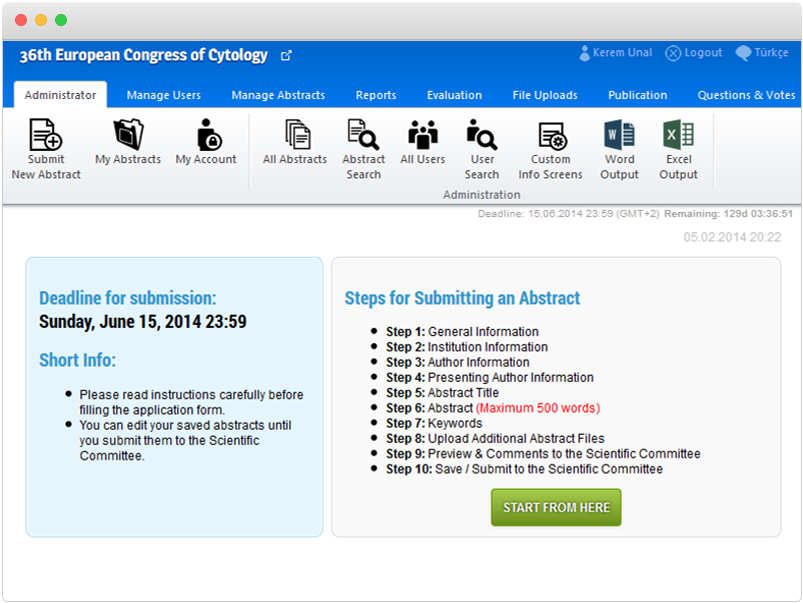Image resolution: width=803 pixels, height=603 pixels.
Task: Click the external link icon beside congress title
Action: coord(286,55)
